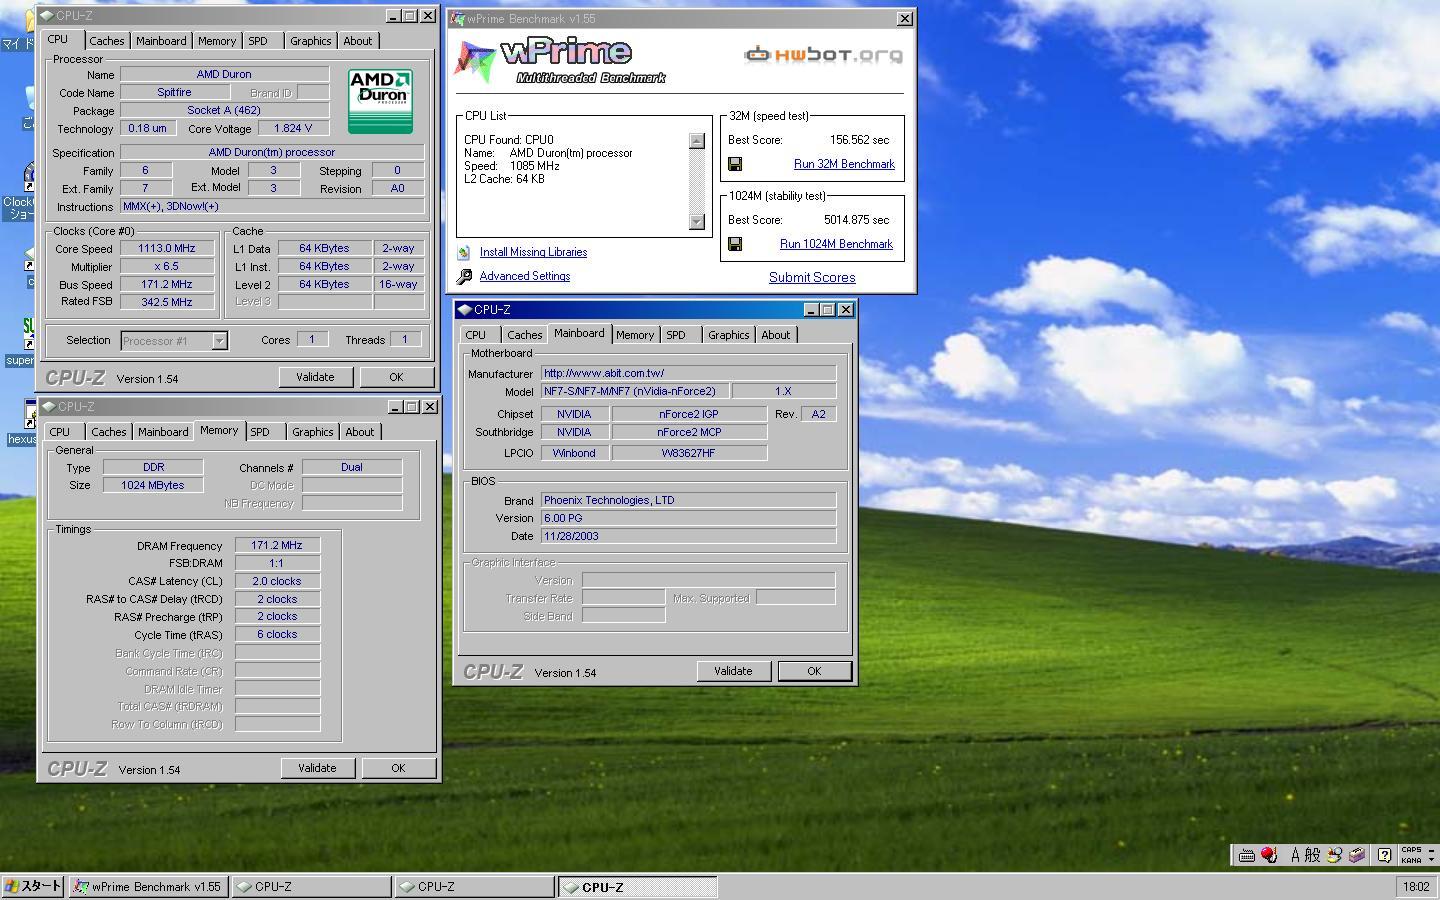Switch to Caches tab in the top-left CPU-Z window
1440x900 pixels.
pyautogui.click(x=107, y=41)
